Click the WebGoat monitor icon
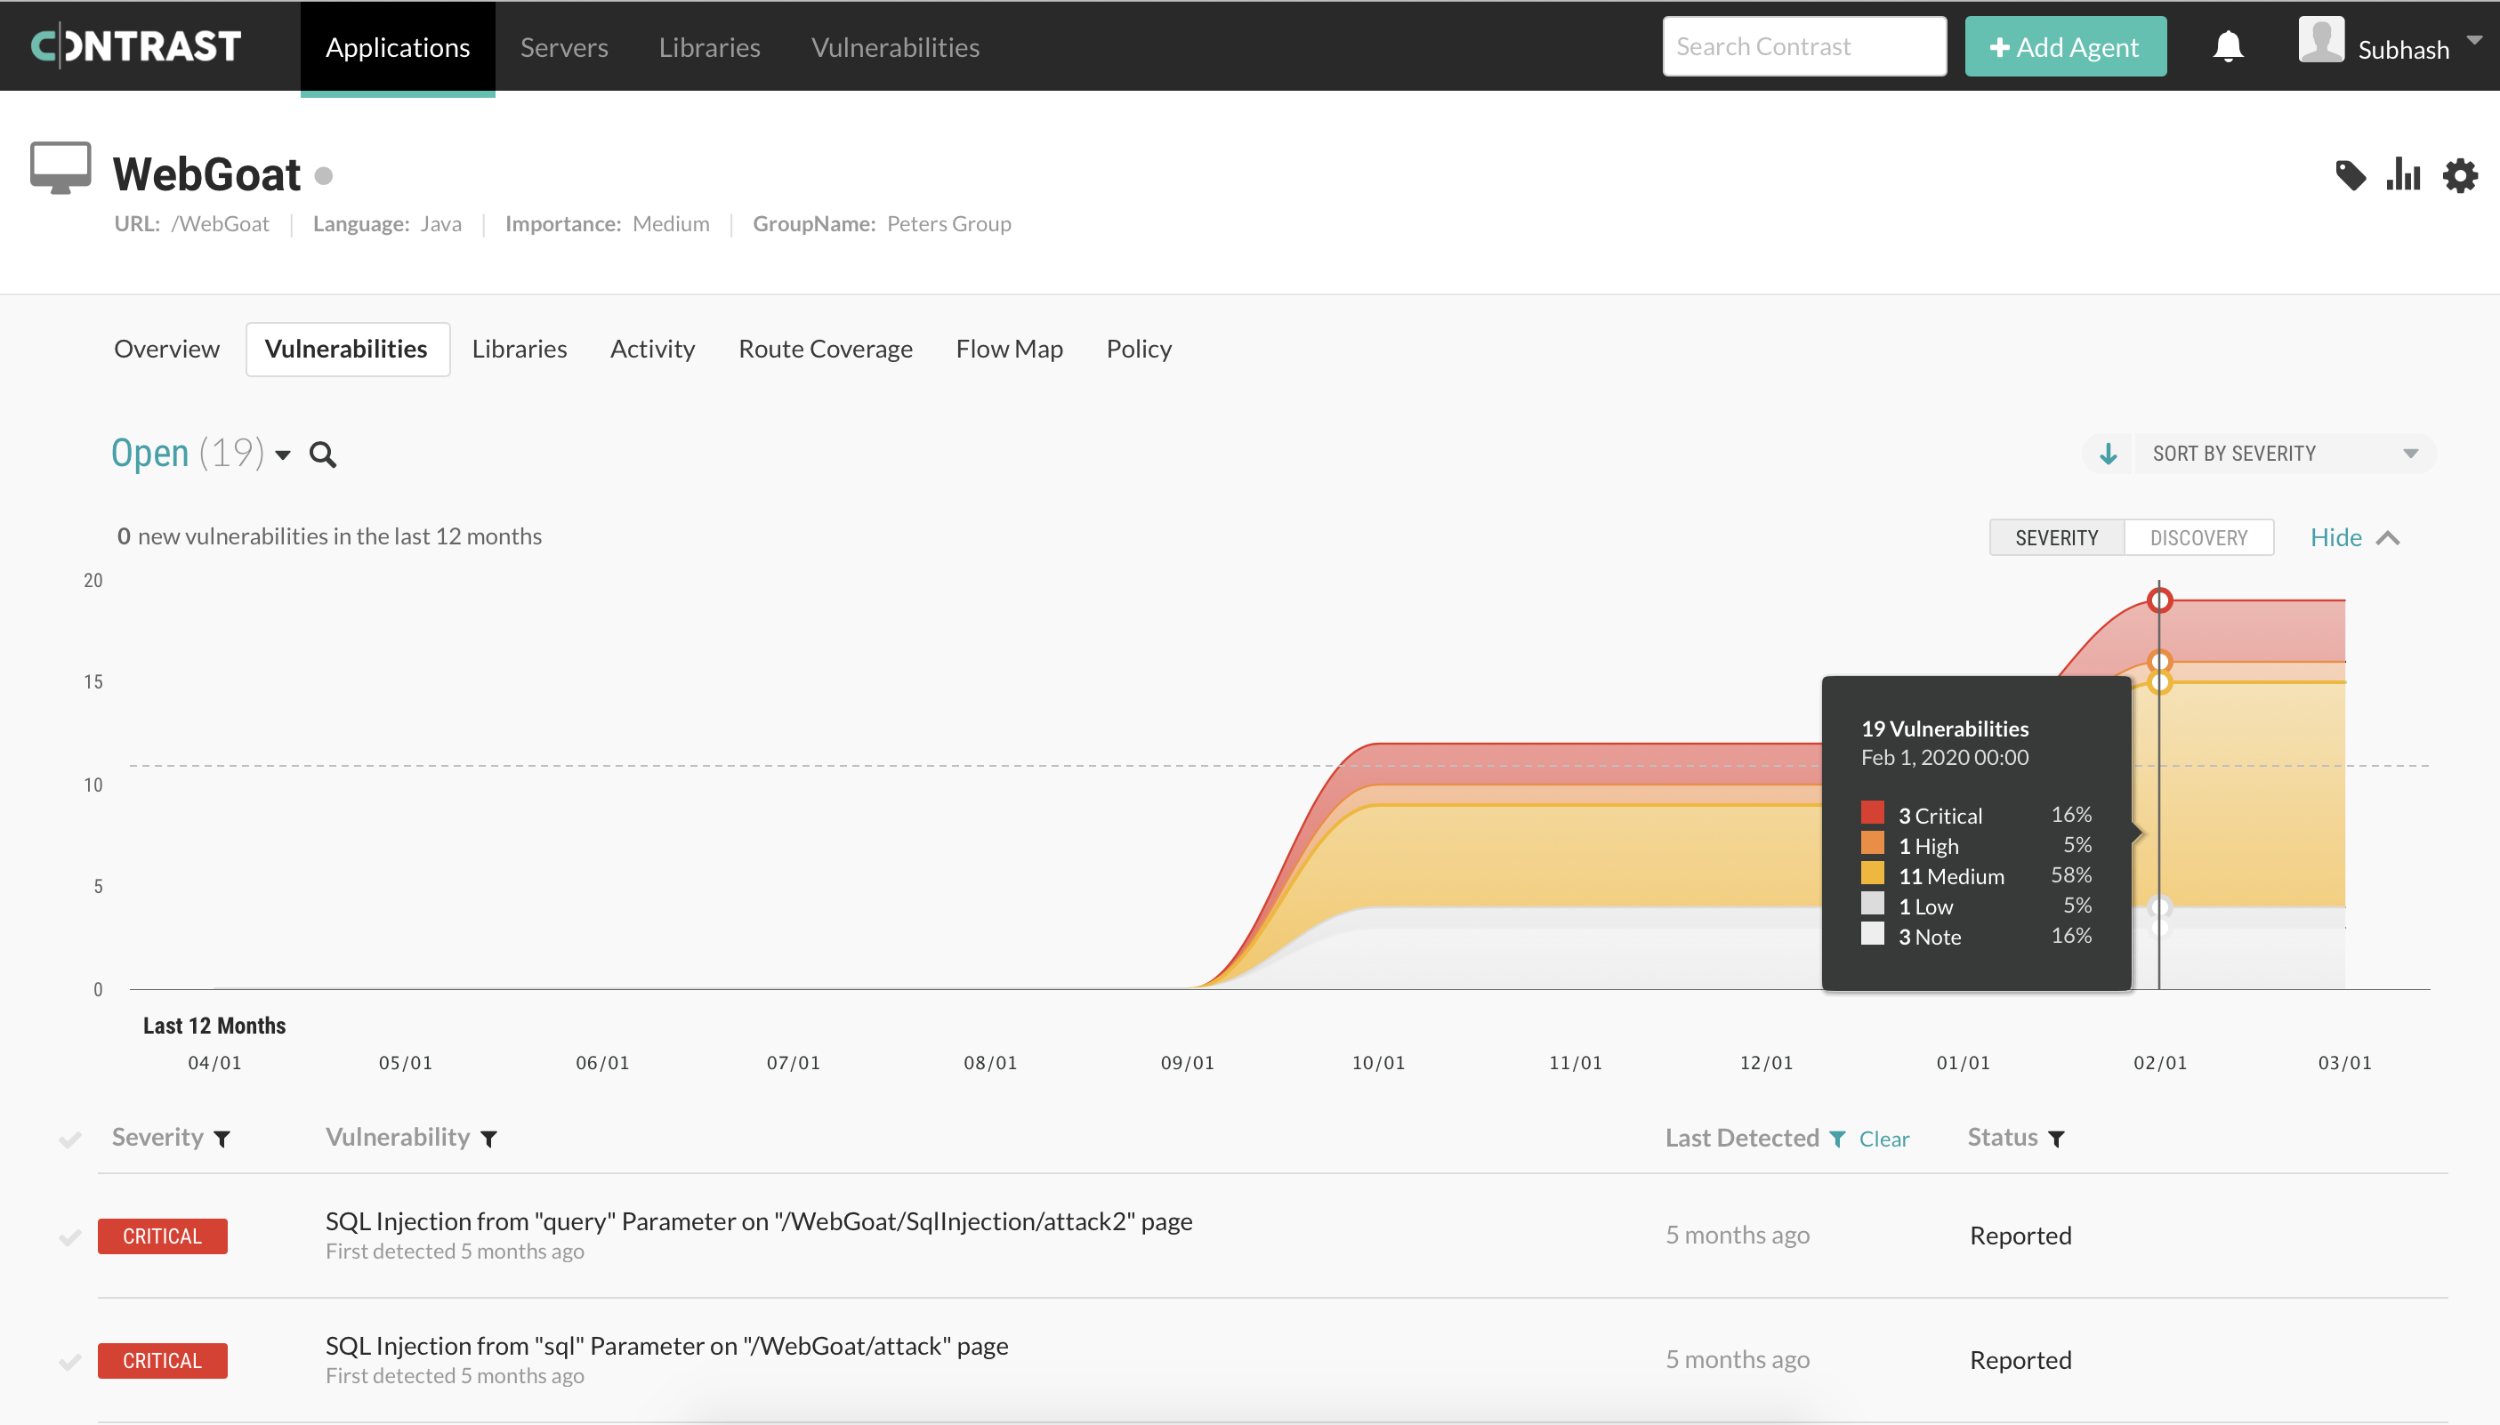Screen dimensions: 2500x1425 tap(60, 167)
